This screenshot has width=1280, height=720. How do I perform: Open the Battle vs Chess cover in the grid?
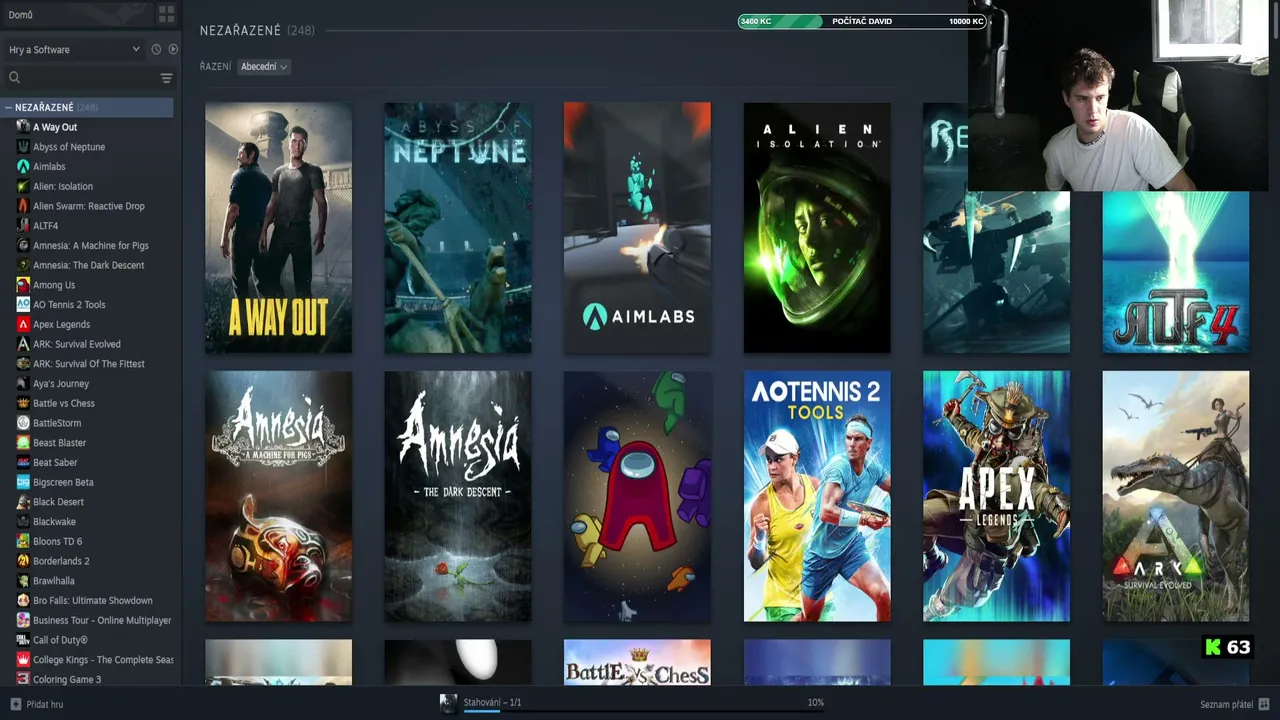coord(637,663)
